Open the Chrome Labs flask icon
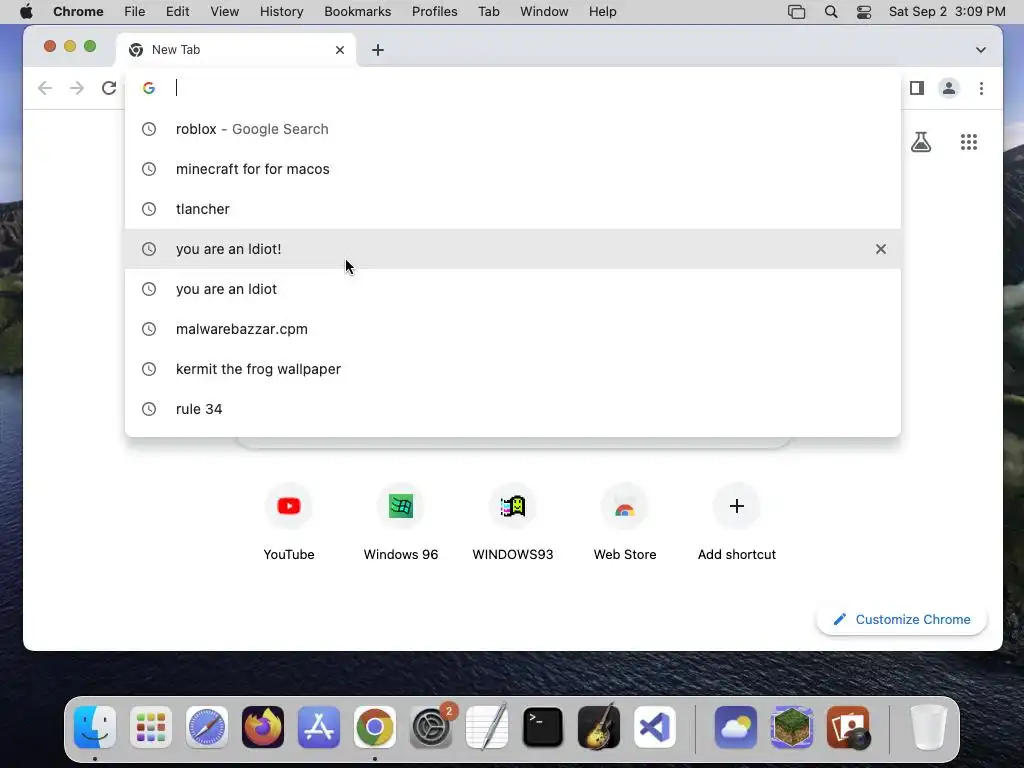The height and width of the screenshot is (768, 1024). click(x=921, y=142)
